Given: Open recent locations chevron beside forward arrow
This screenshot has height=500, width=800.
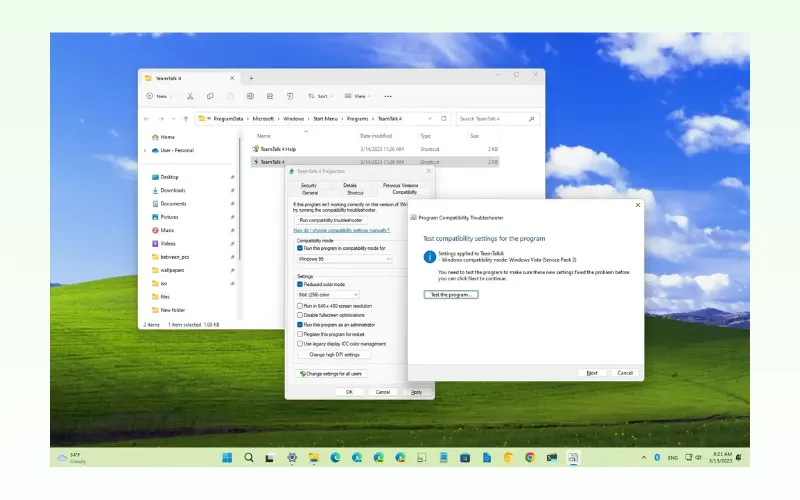Looking at the screenshot, I should click(173, 119).
